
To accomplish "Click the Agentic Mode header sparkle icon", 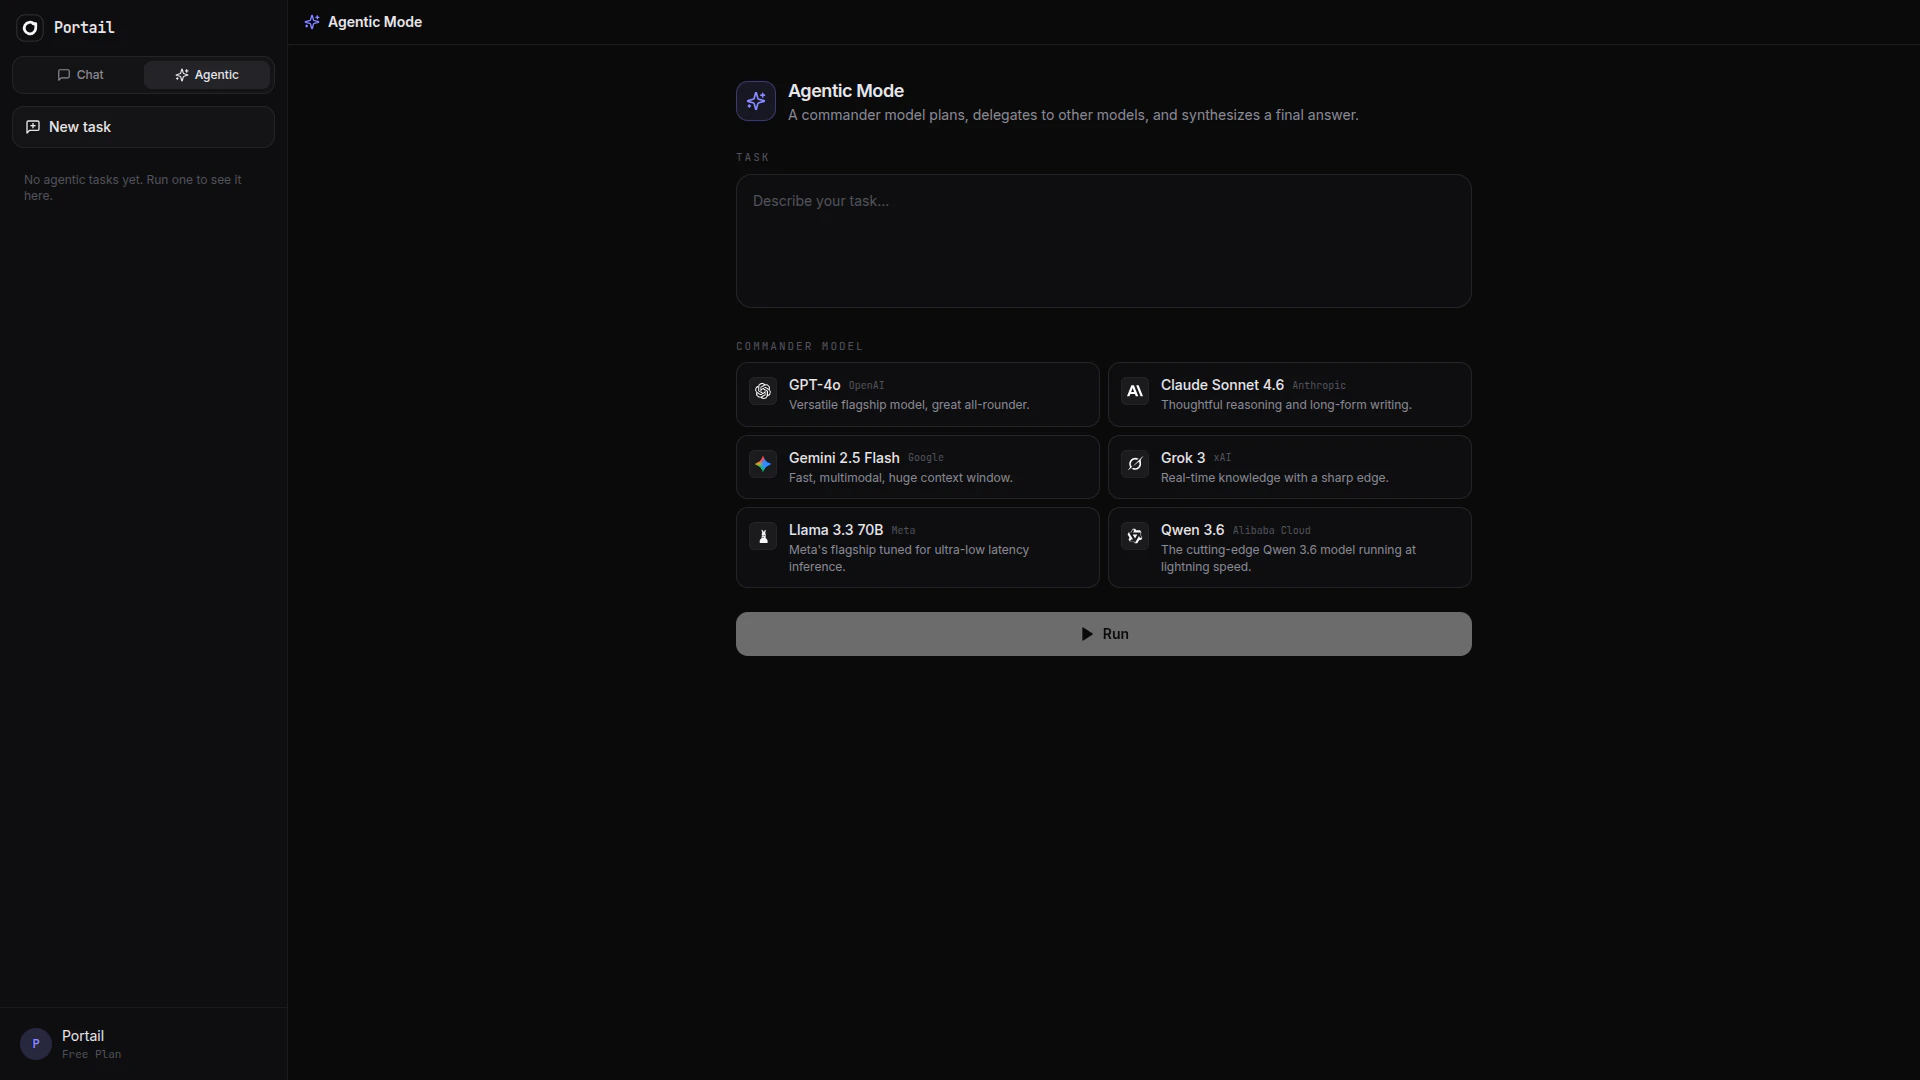I will pyautogui.click(x=312, y=22).
